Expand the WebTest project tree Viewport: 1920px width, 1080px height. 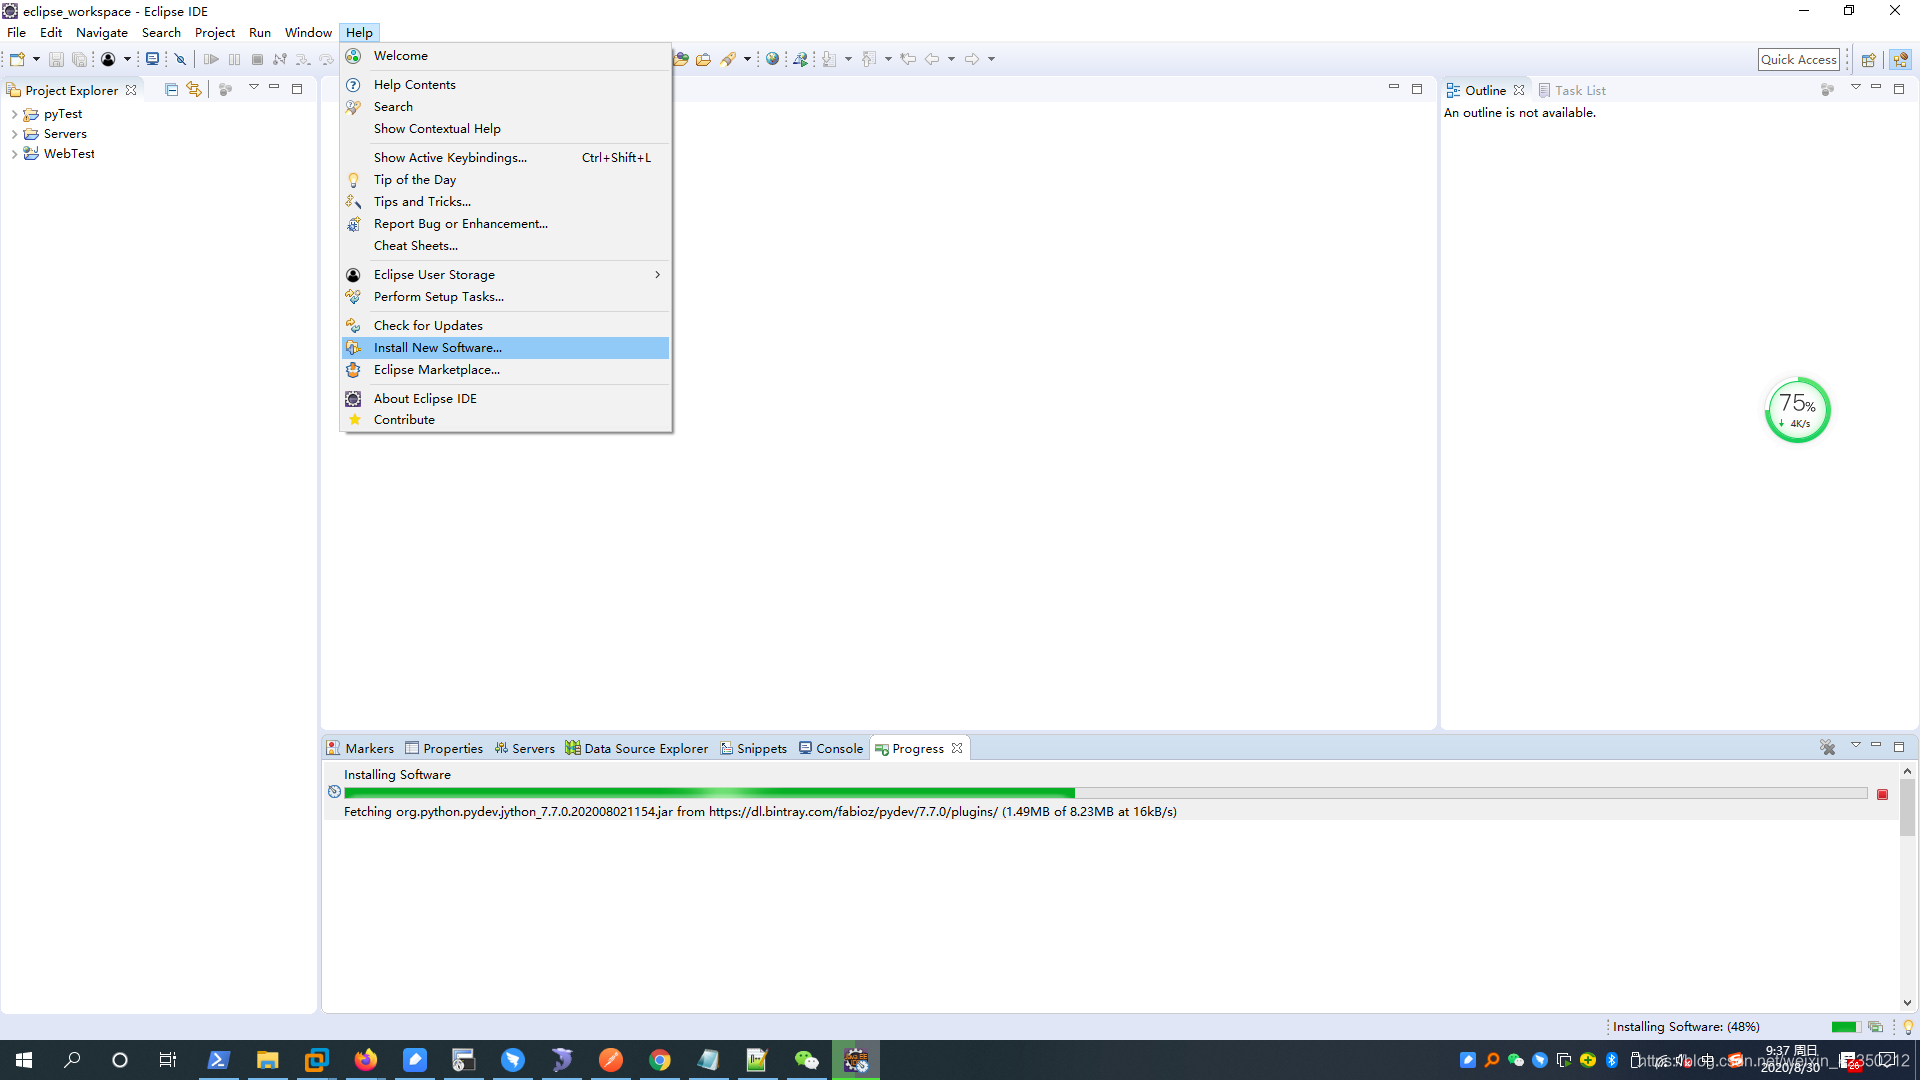point(14,154)
